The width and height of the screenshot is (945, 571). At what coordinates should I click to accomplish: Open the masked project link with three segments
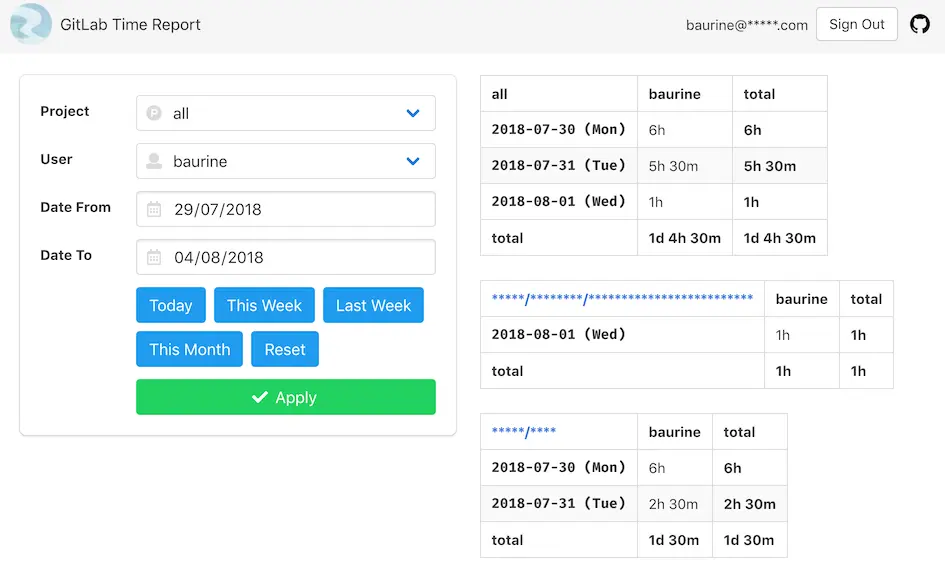coord(622,298)
